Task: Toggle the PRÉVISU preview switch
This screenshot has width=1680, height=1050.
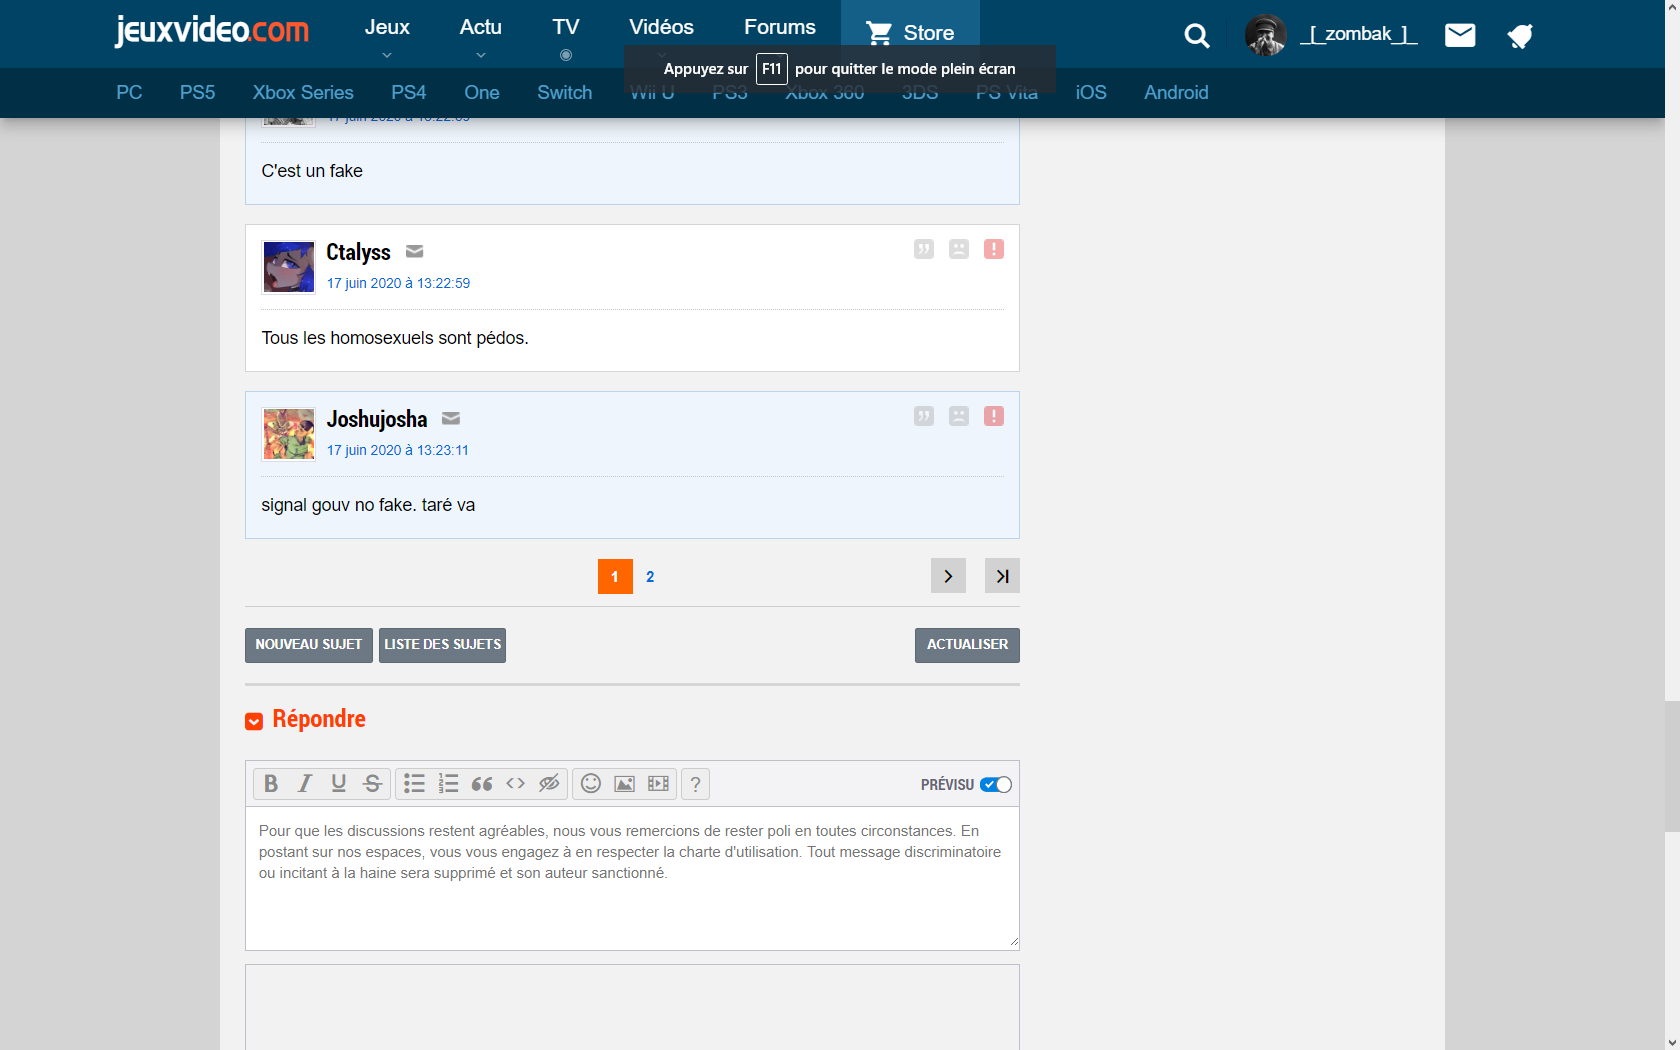Action: [x=995, y=785]
